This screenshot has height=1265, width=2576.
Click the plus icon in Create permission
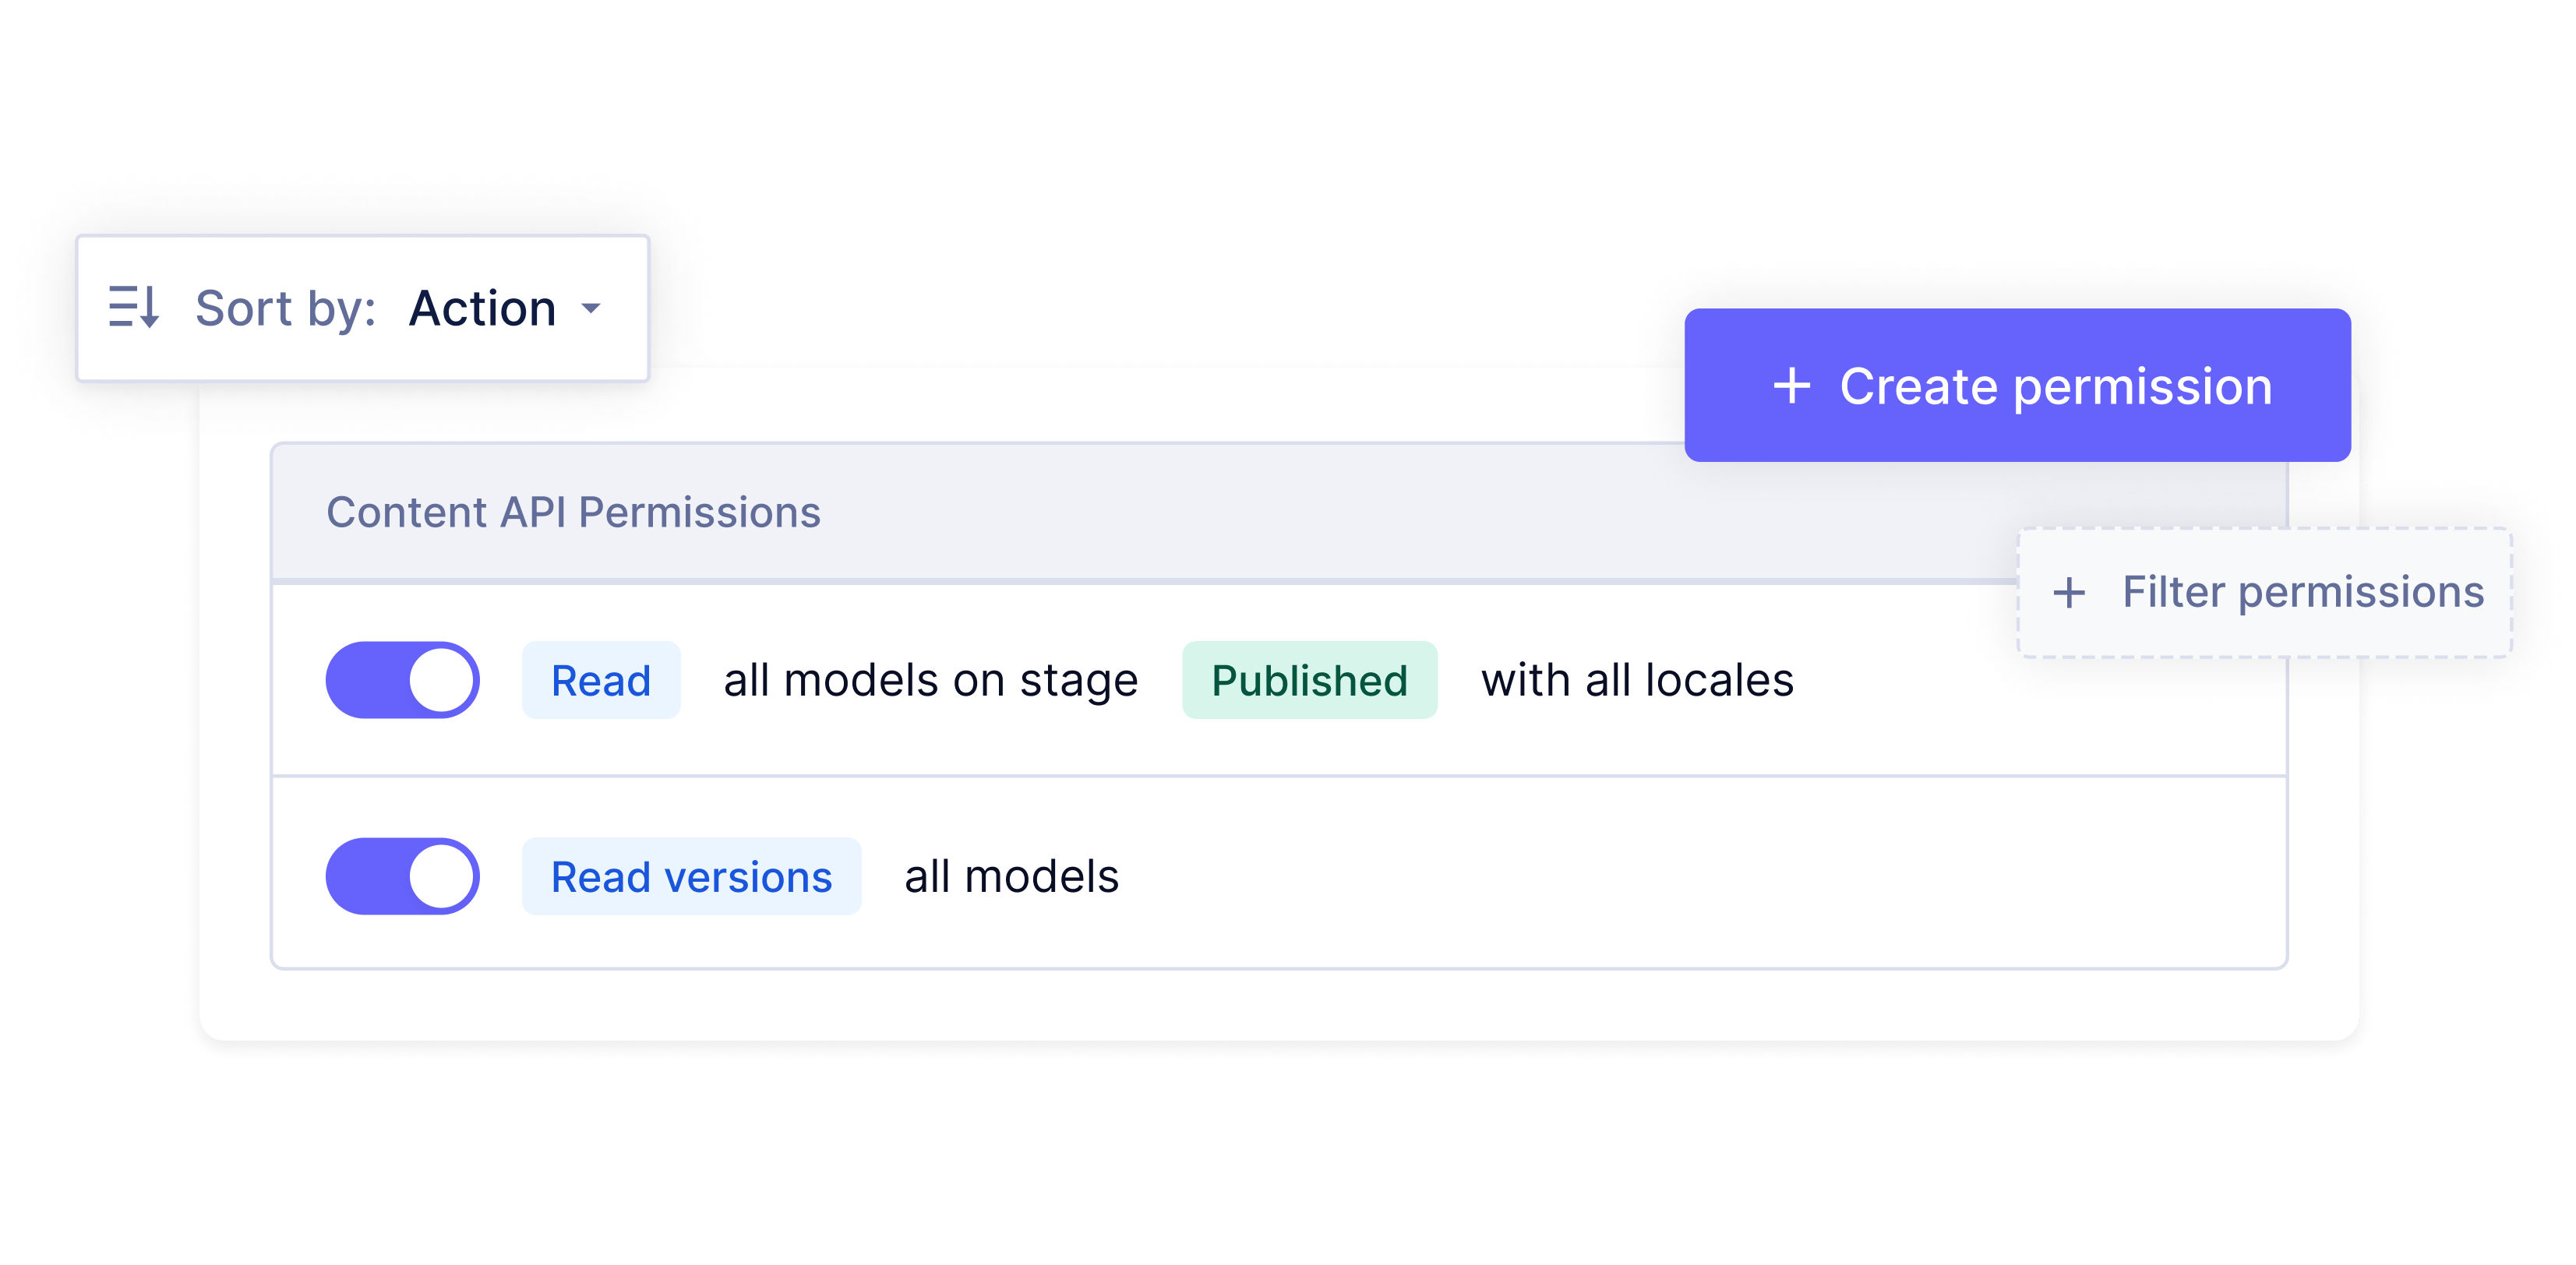pyautogui.click(x=1791, y=386)
